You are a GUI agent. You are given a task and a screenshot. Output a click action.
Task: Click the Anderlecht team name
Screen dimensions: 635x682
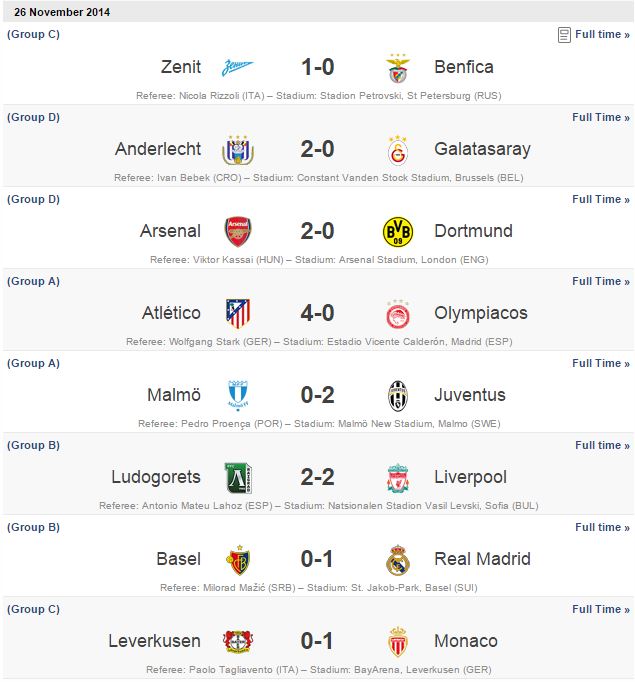click(158, 149)
